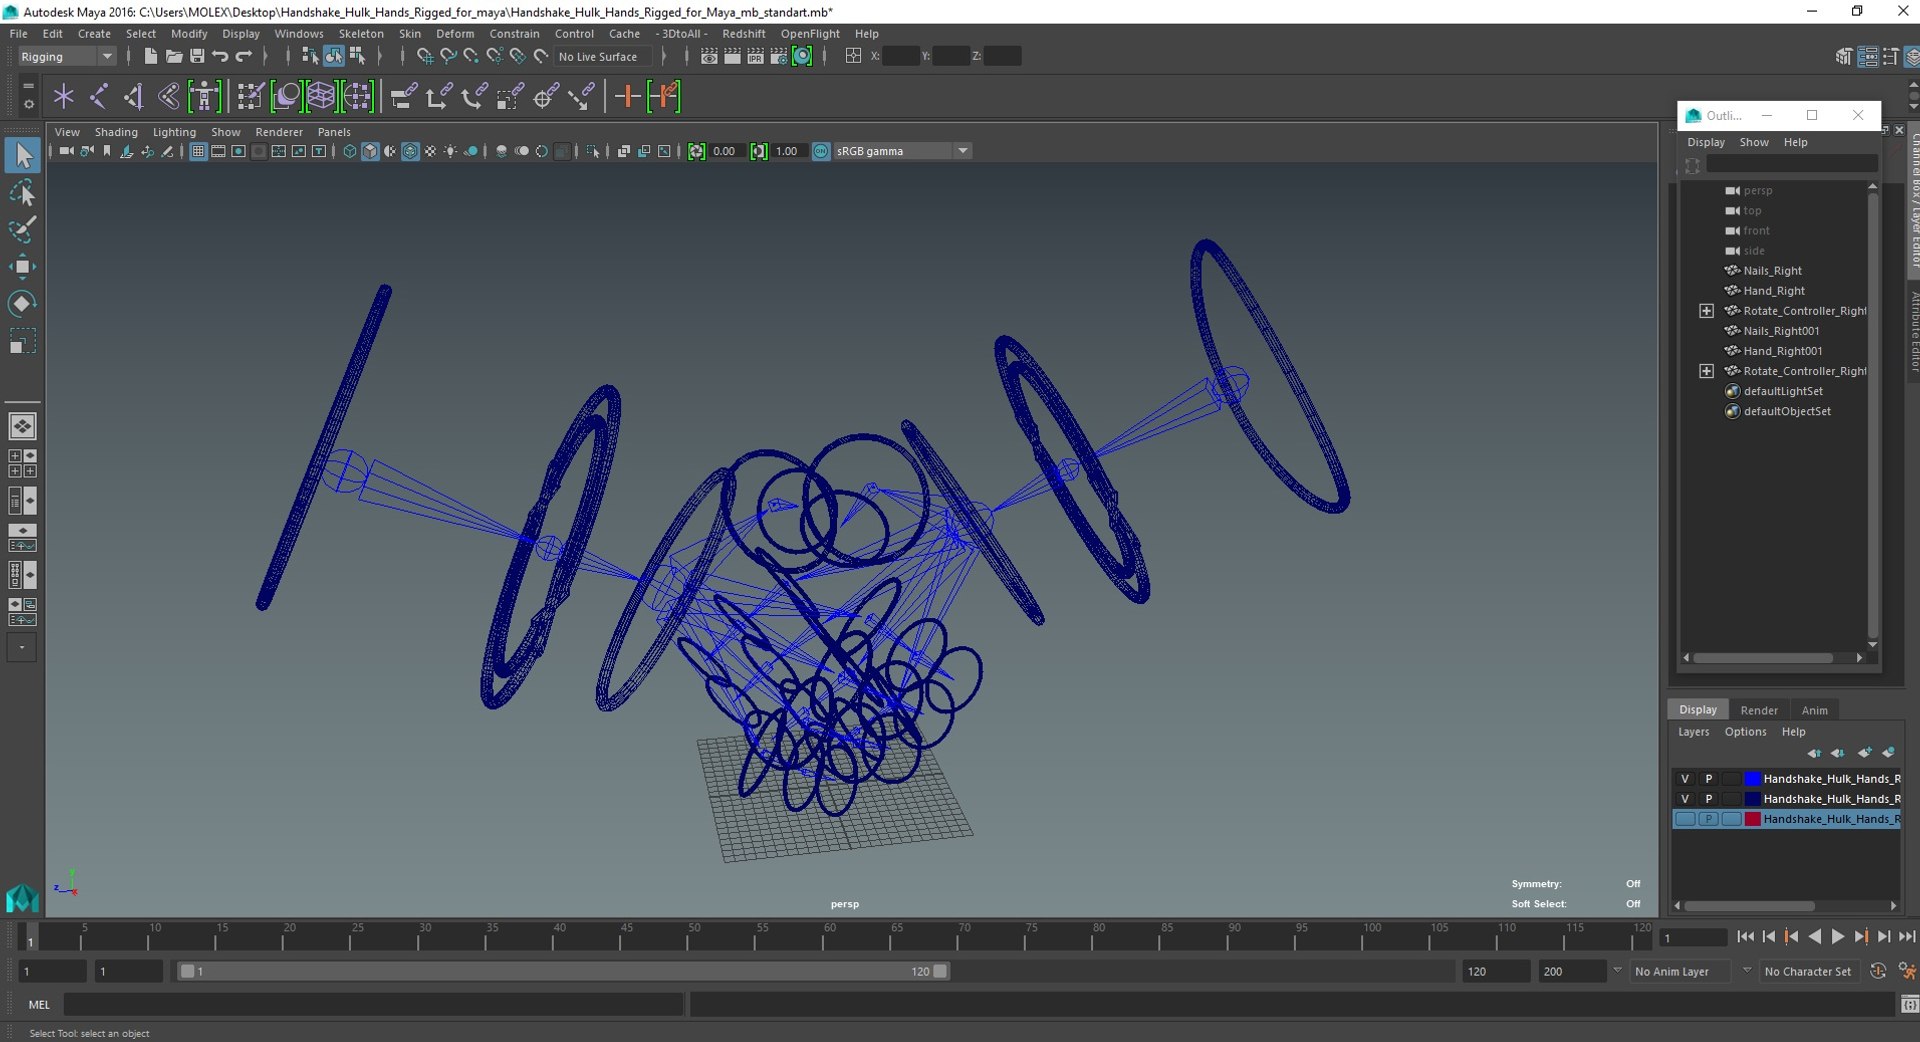1920x1042 pixels.
Task: Activate the Lasso select tool
Action: point(22,192)
